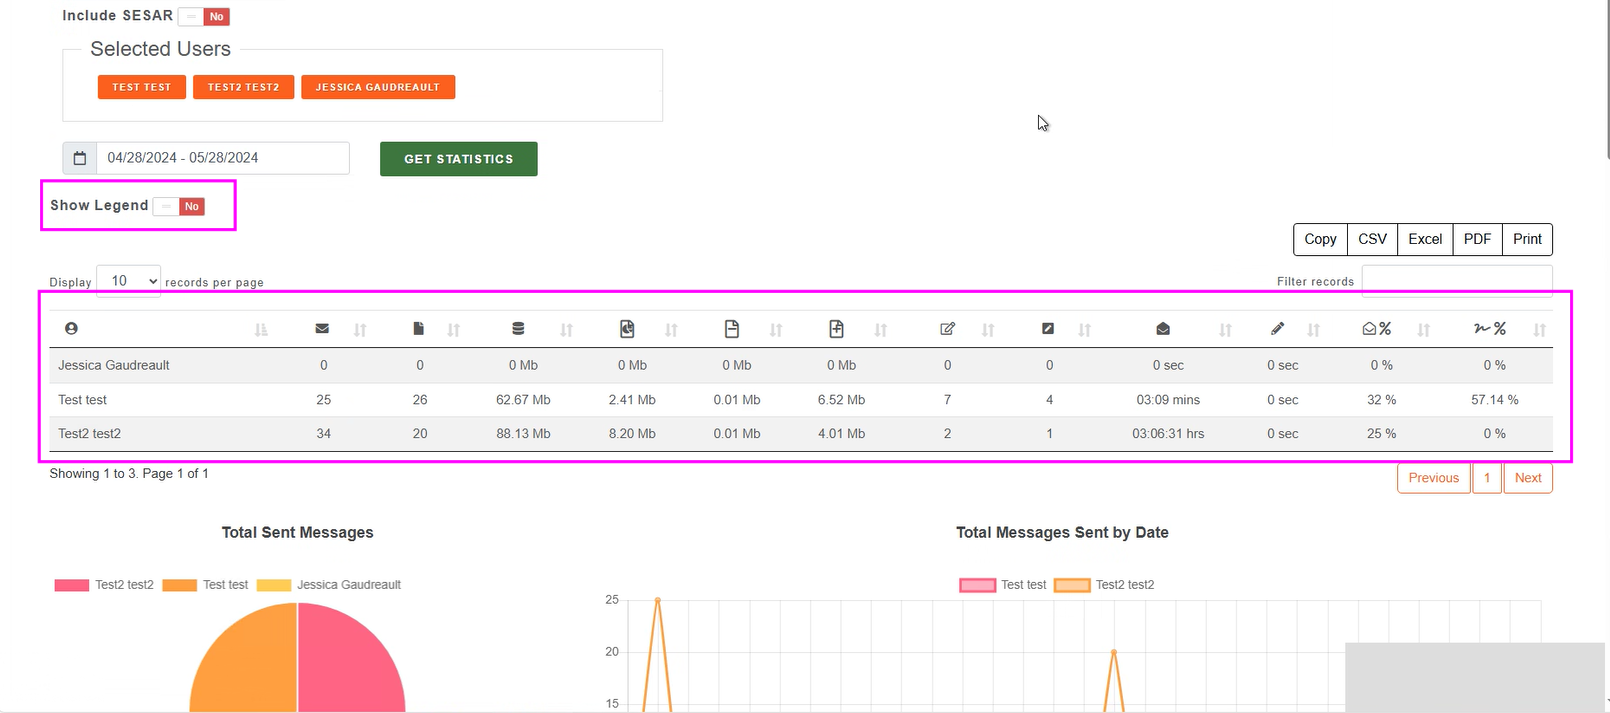Click the Total Messages Sent by Date title
Screen dimensions: 1610x713
point(1062,533)
